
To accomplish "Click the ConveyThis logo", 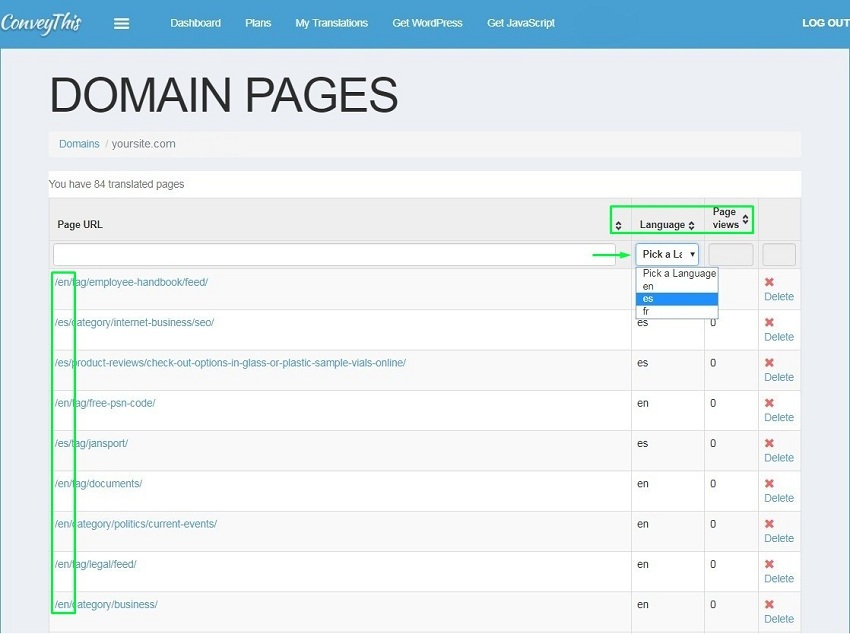I will tap(42, 23).
